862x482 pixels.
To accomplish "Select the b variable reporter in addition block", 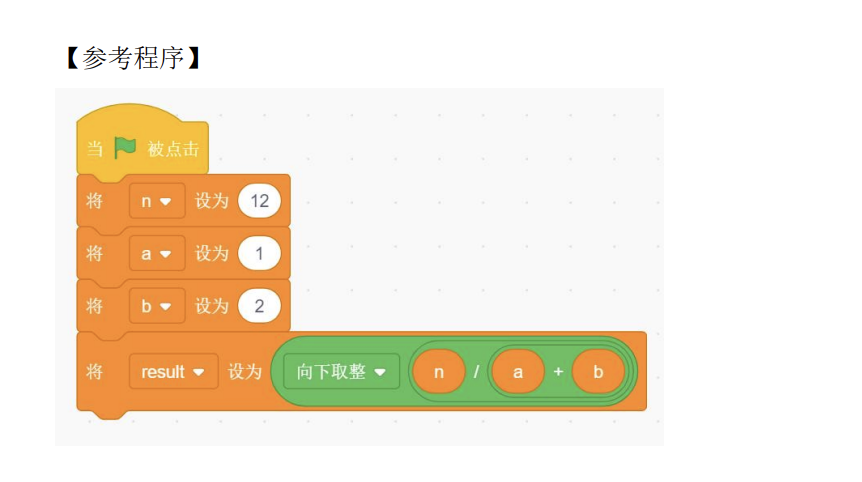I will point(598,372).
